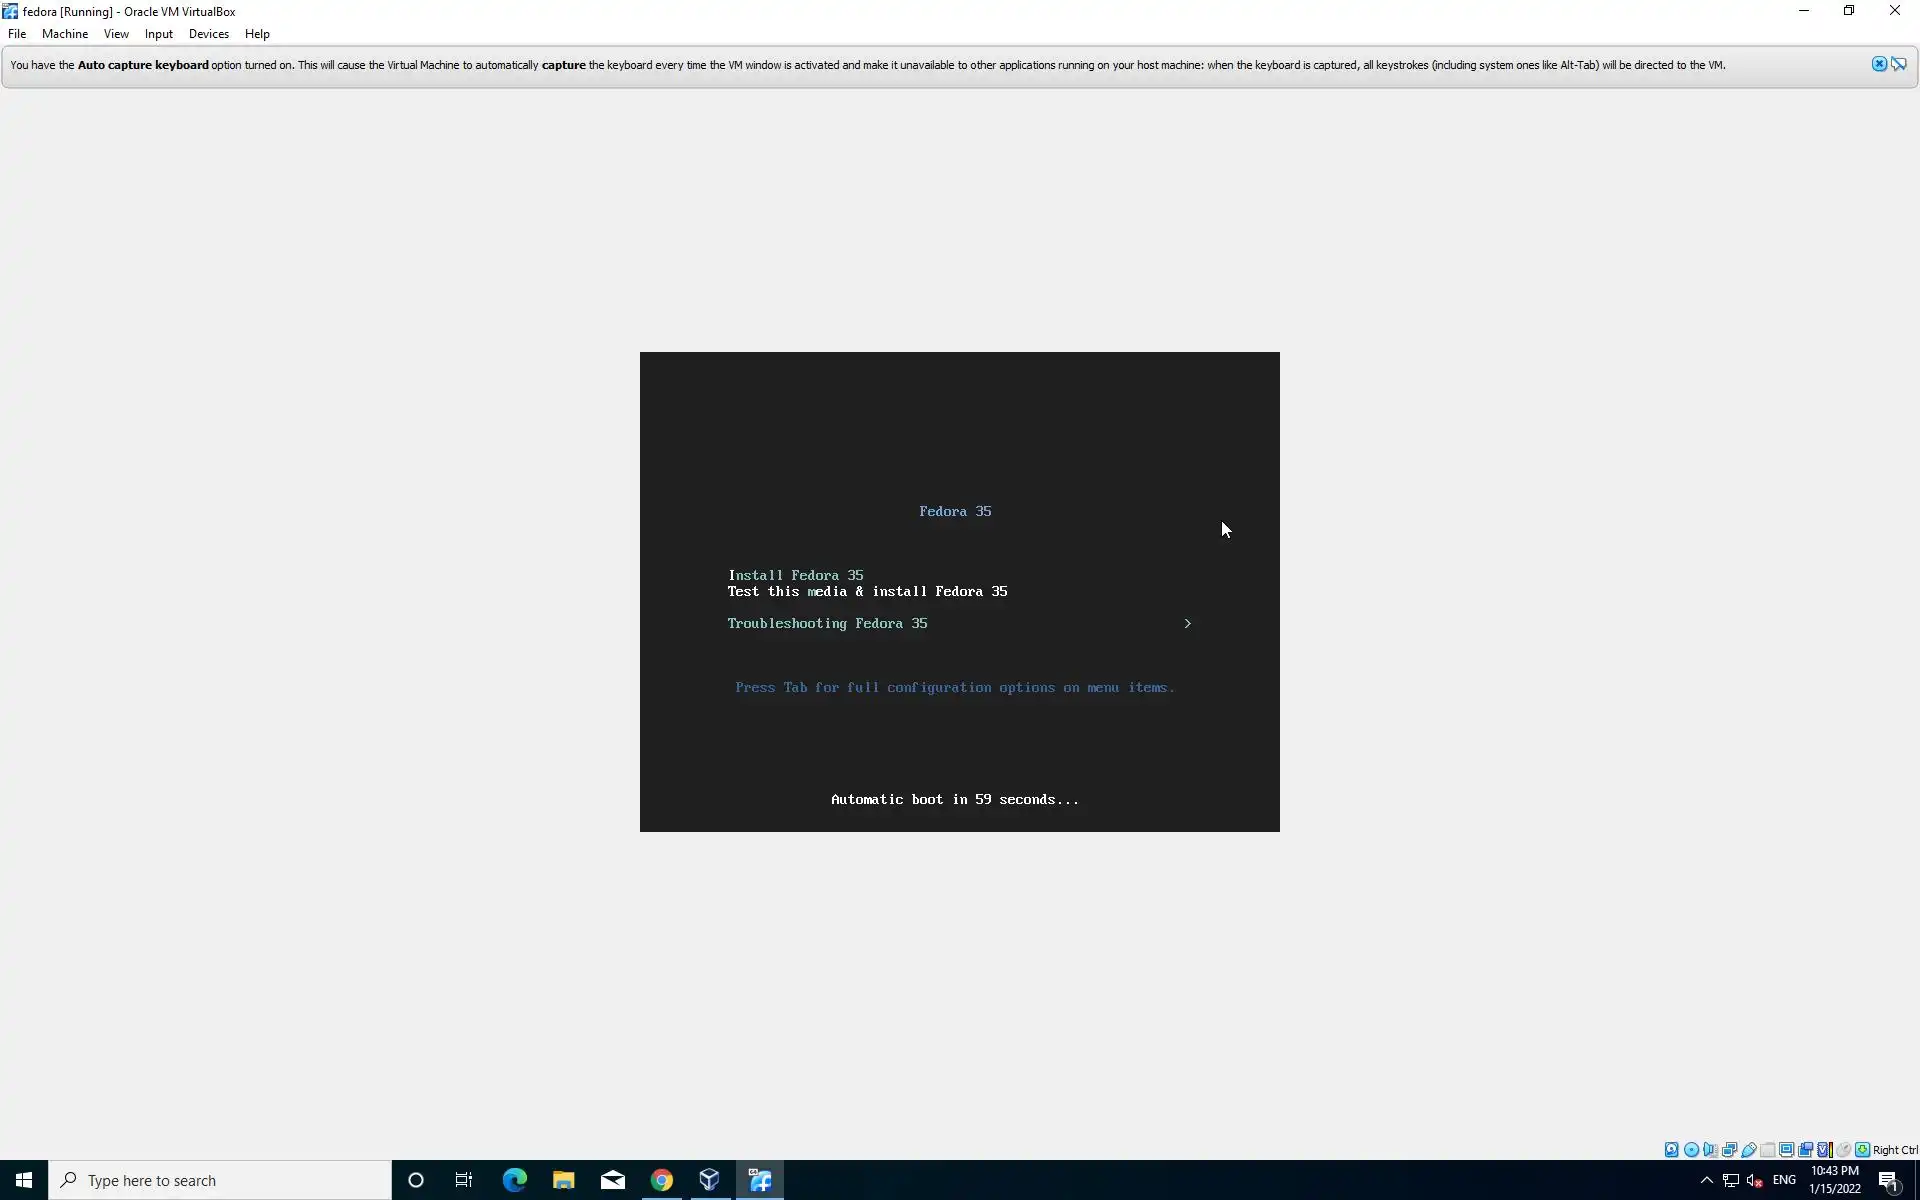Click the recording status icon
The image size is (1920, 1200).
pos(1806,1150)
